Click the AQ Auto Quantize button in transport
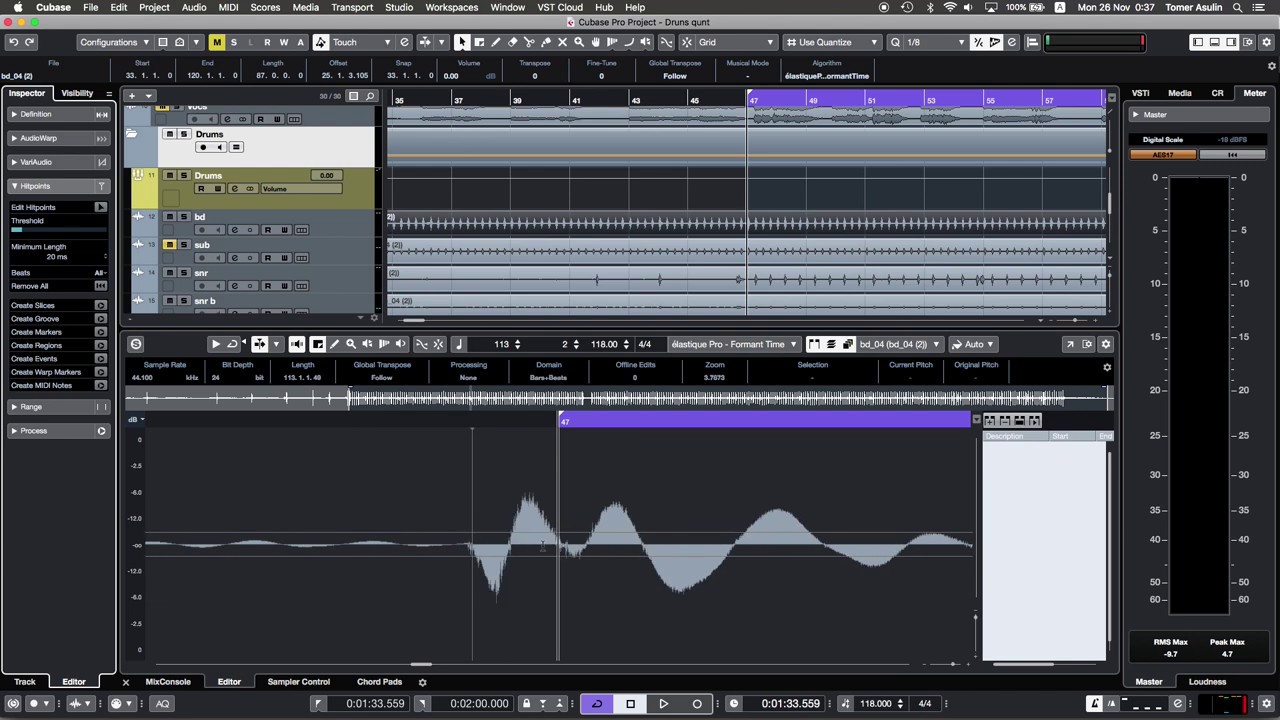The image size is (1280, 720). (x=162, y=704)
